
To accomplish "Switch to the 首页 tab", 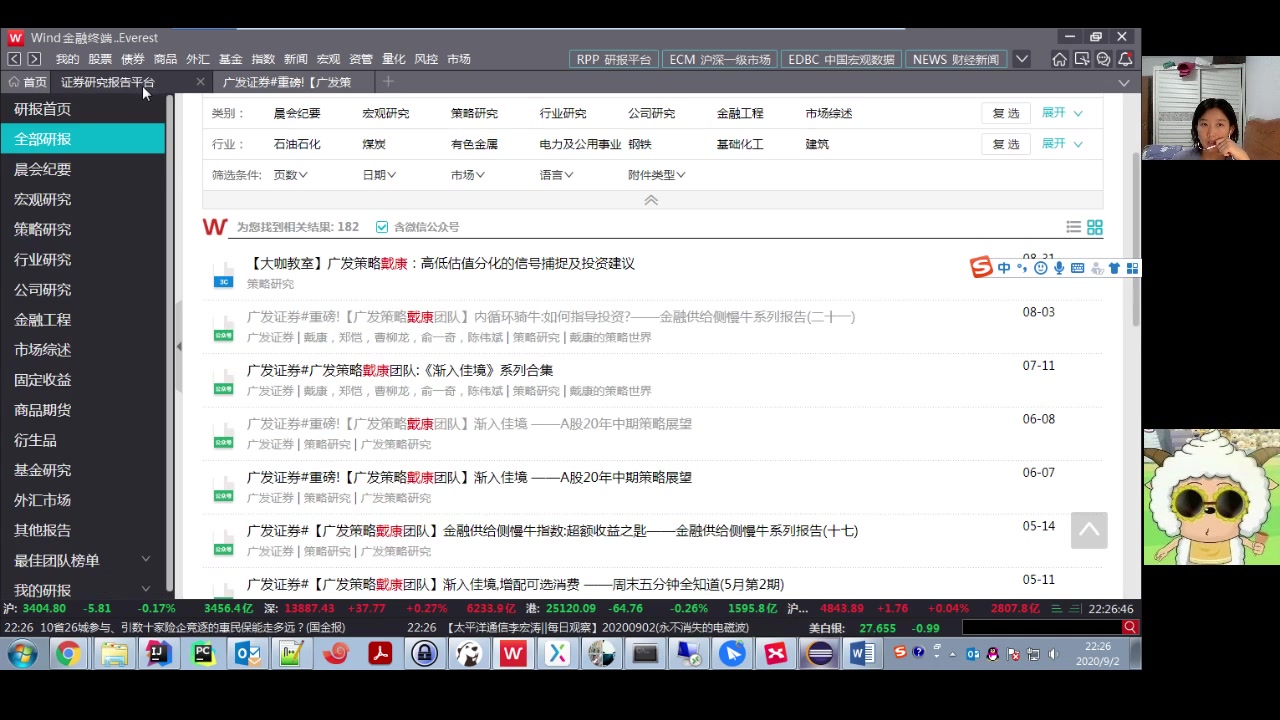I will coord(27,82).
